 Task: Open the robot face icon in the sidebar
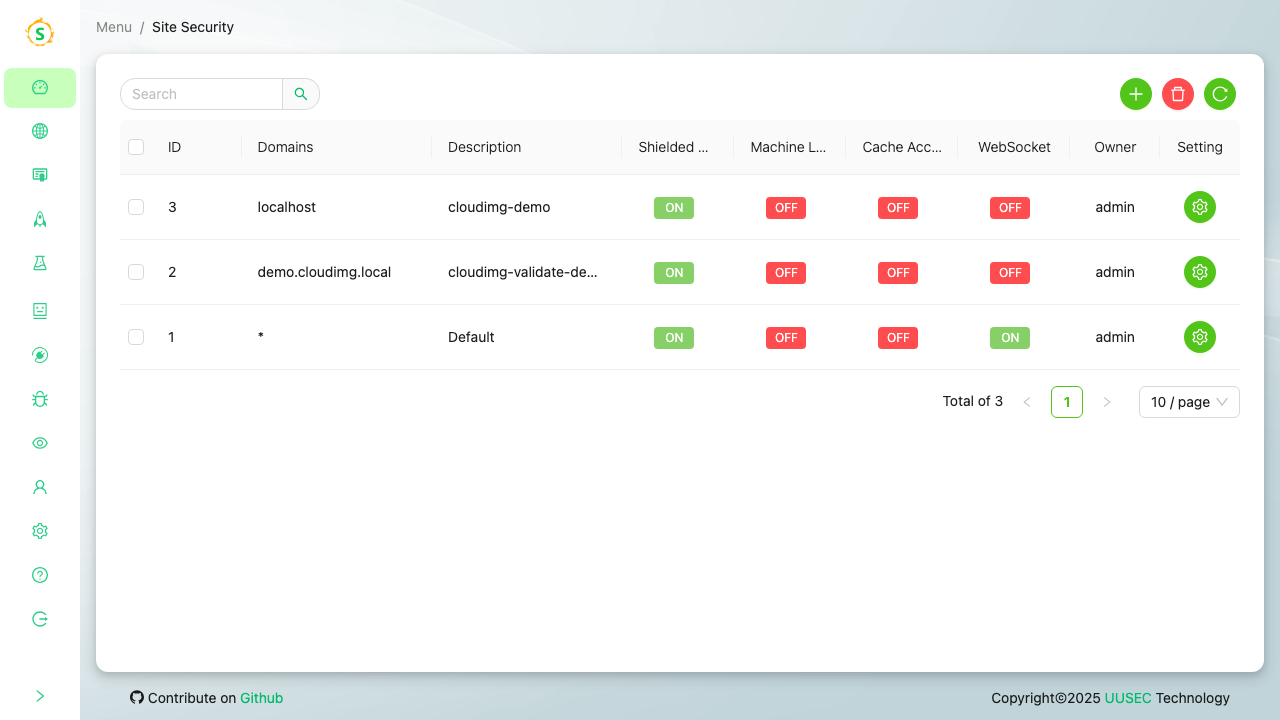coord(40,311)
